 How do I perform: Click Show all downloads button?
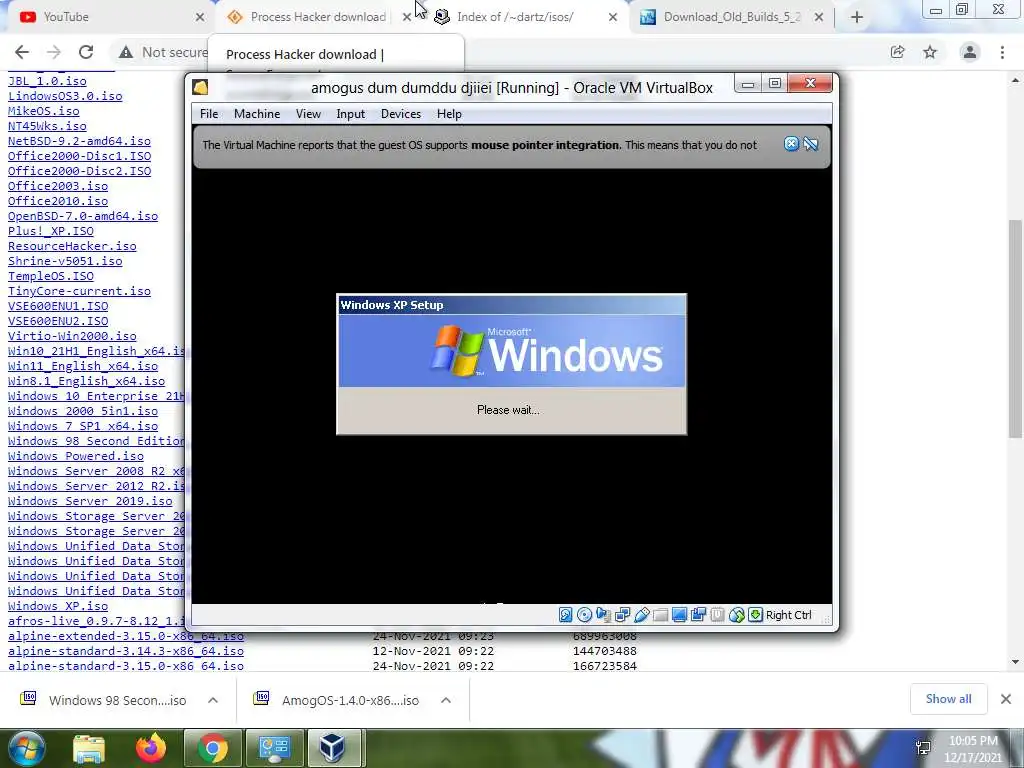(948, 699)
